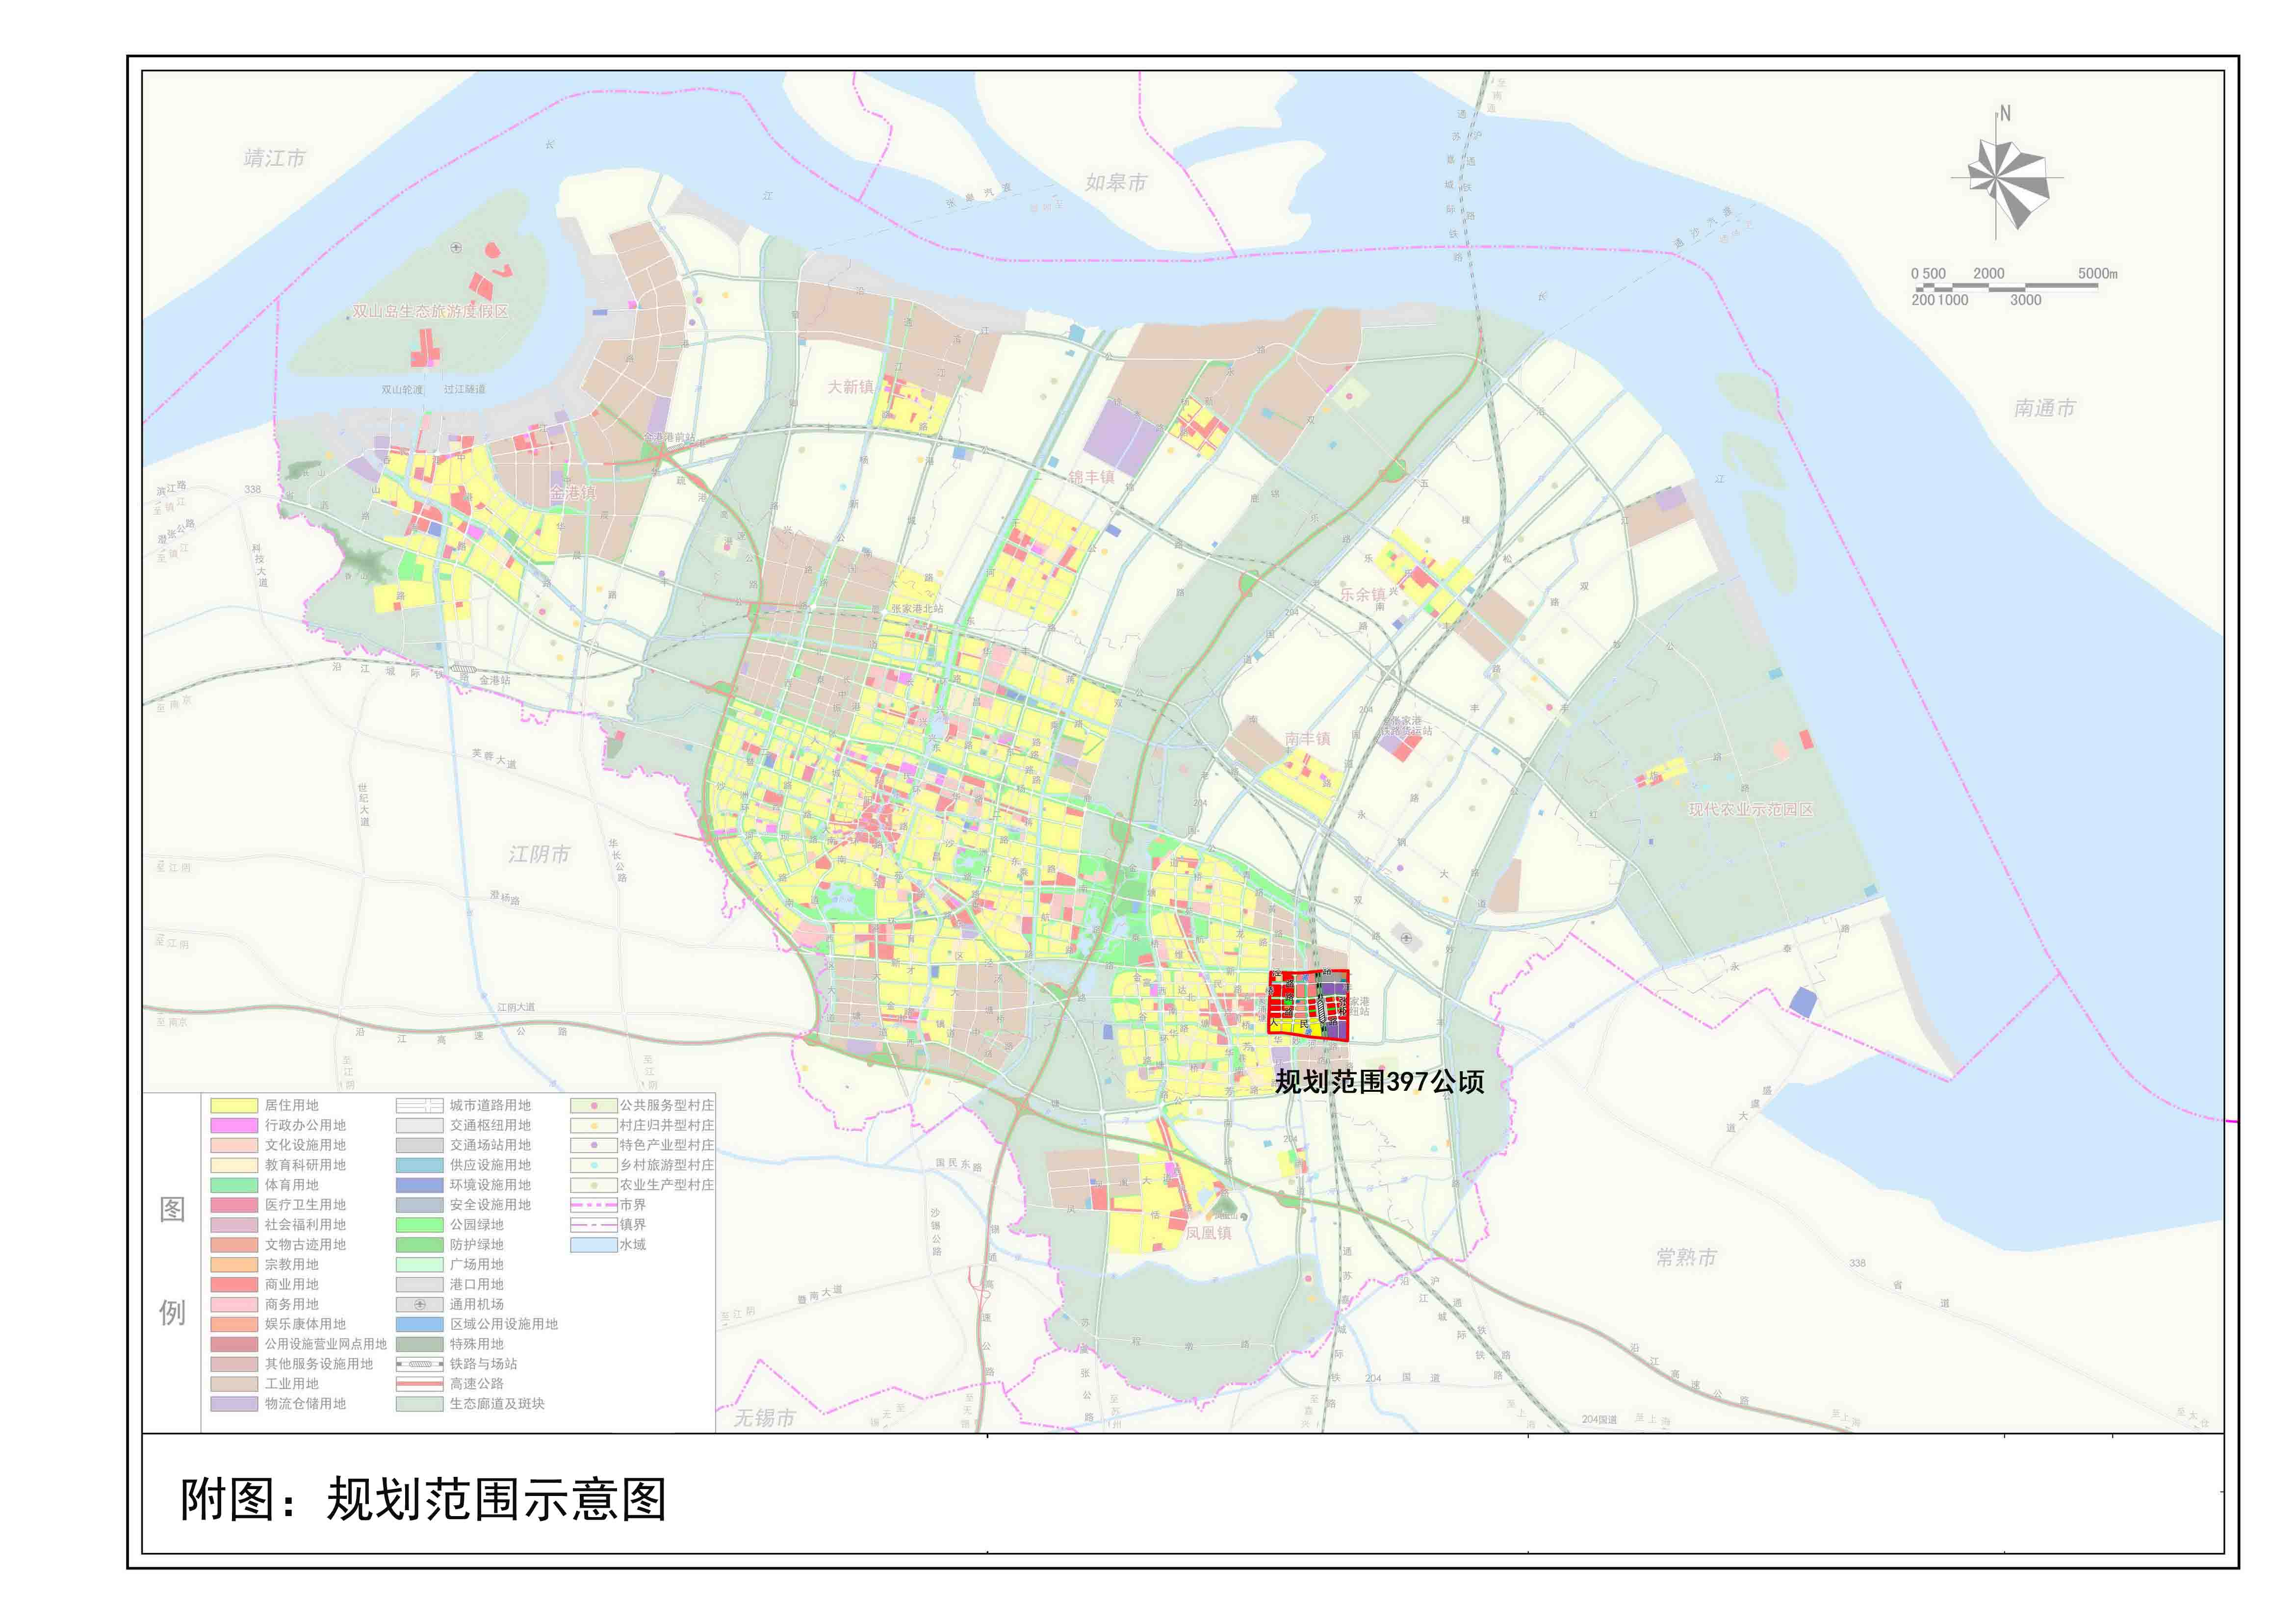Click the 高速公路 red line legend symbol
Screen dimensions: 2296x1624
[x=420, y=1384]
